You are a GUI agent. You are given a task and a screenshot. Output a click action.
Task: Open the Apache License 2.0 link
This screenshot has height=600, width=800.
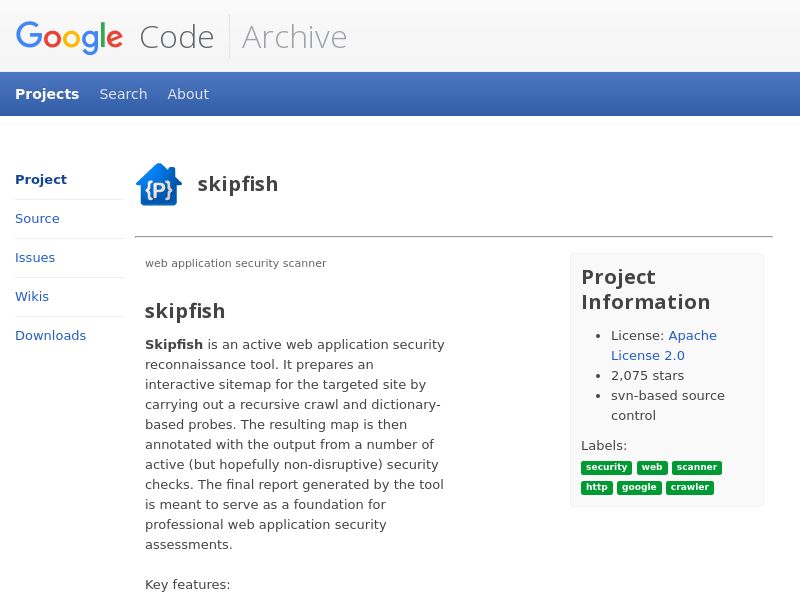coord(663,345)
